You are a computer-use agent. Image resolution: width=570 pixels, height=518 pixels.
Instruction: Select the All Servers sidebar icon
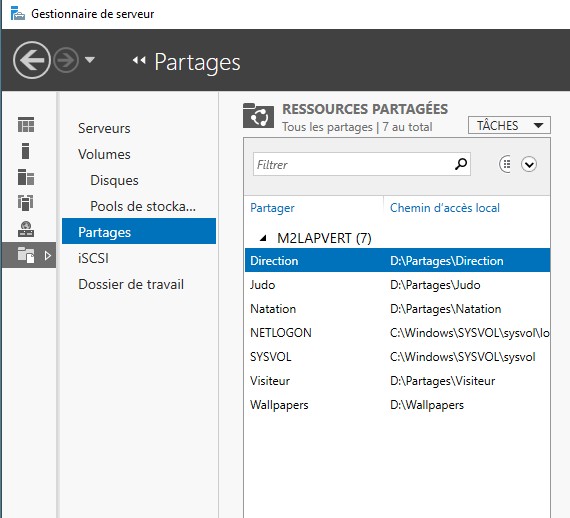pyautogui.click(x=26, y=177)
